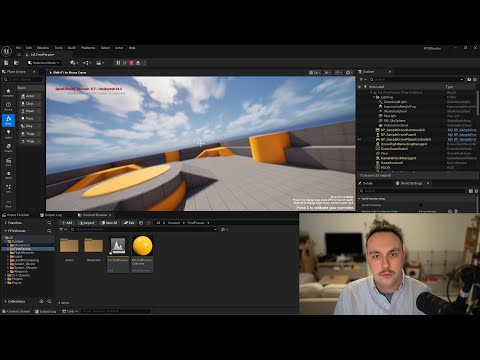Image resolution: width=480 pixels, height=360 pixels.
Task: Switch to the Output Log tab
Action: tap(51, 215)
